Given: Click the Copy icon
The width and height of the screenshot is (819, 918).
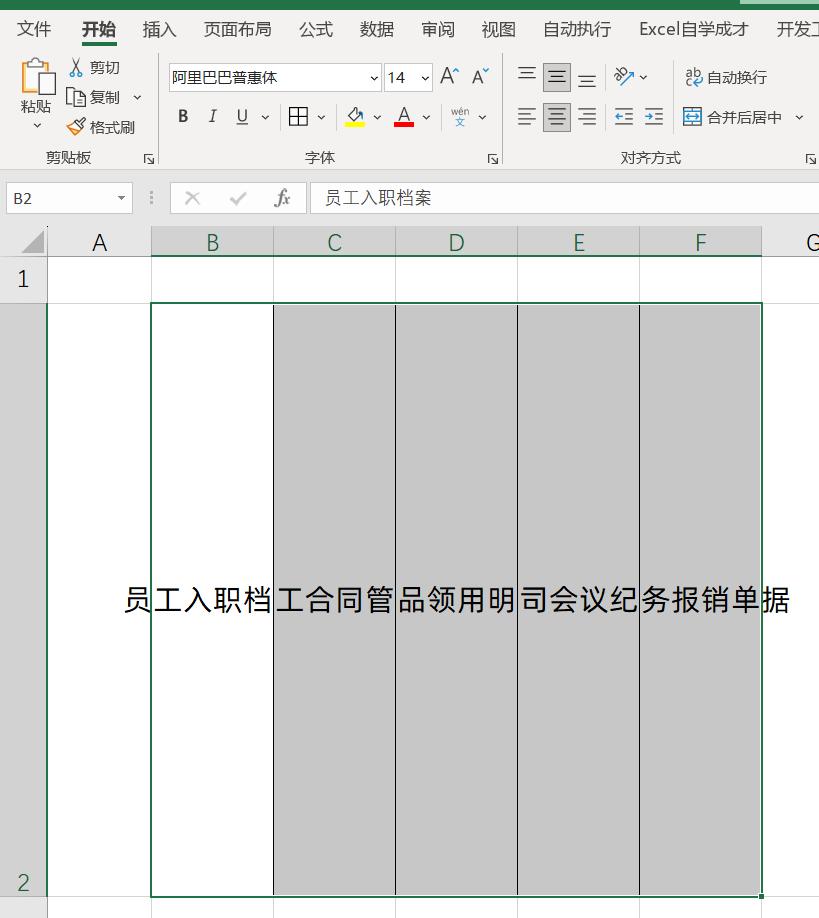Looking at the screenshot, I should [x=76, y=97].
